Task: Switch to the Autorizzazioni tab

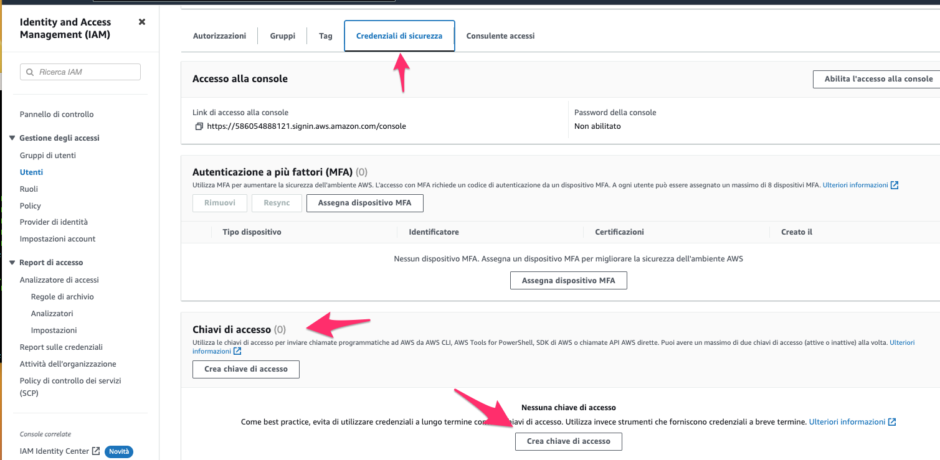Action: coord(219,36)
